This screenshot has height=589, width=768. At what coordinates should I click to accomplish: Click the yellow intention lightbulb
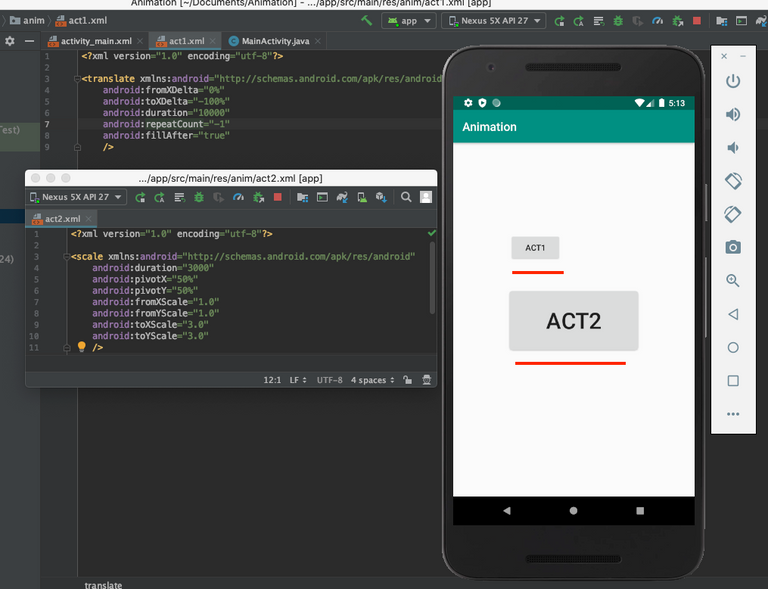pos(81,347)
